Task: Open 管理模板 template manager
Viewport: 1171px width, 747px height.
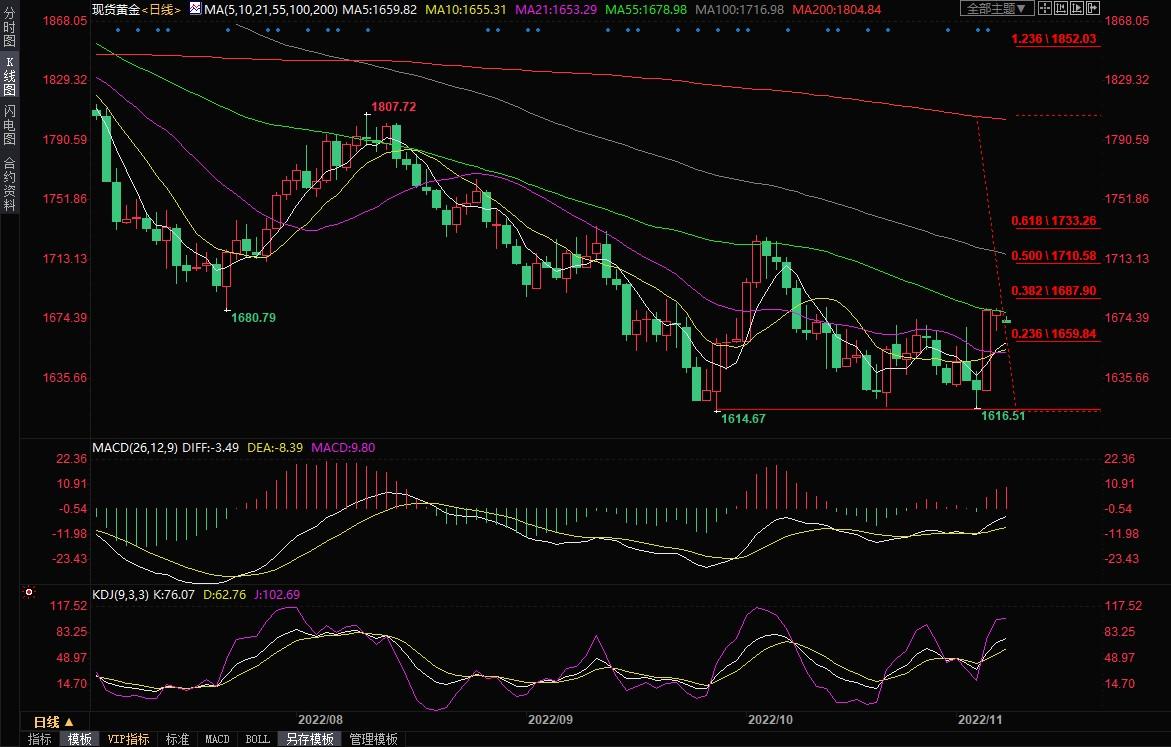Action: pos(373,739)
